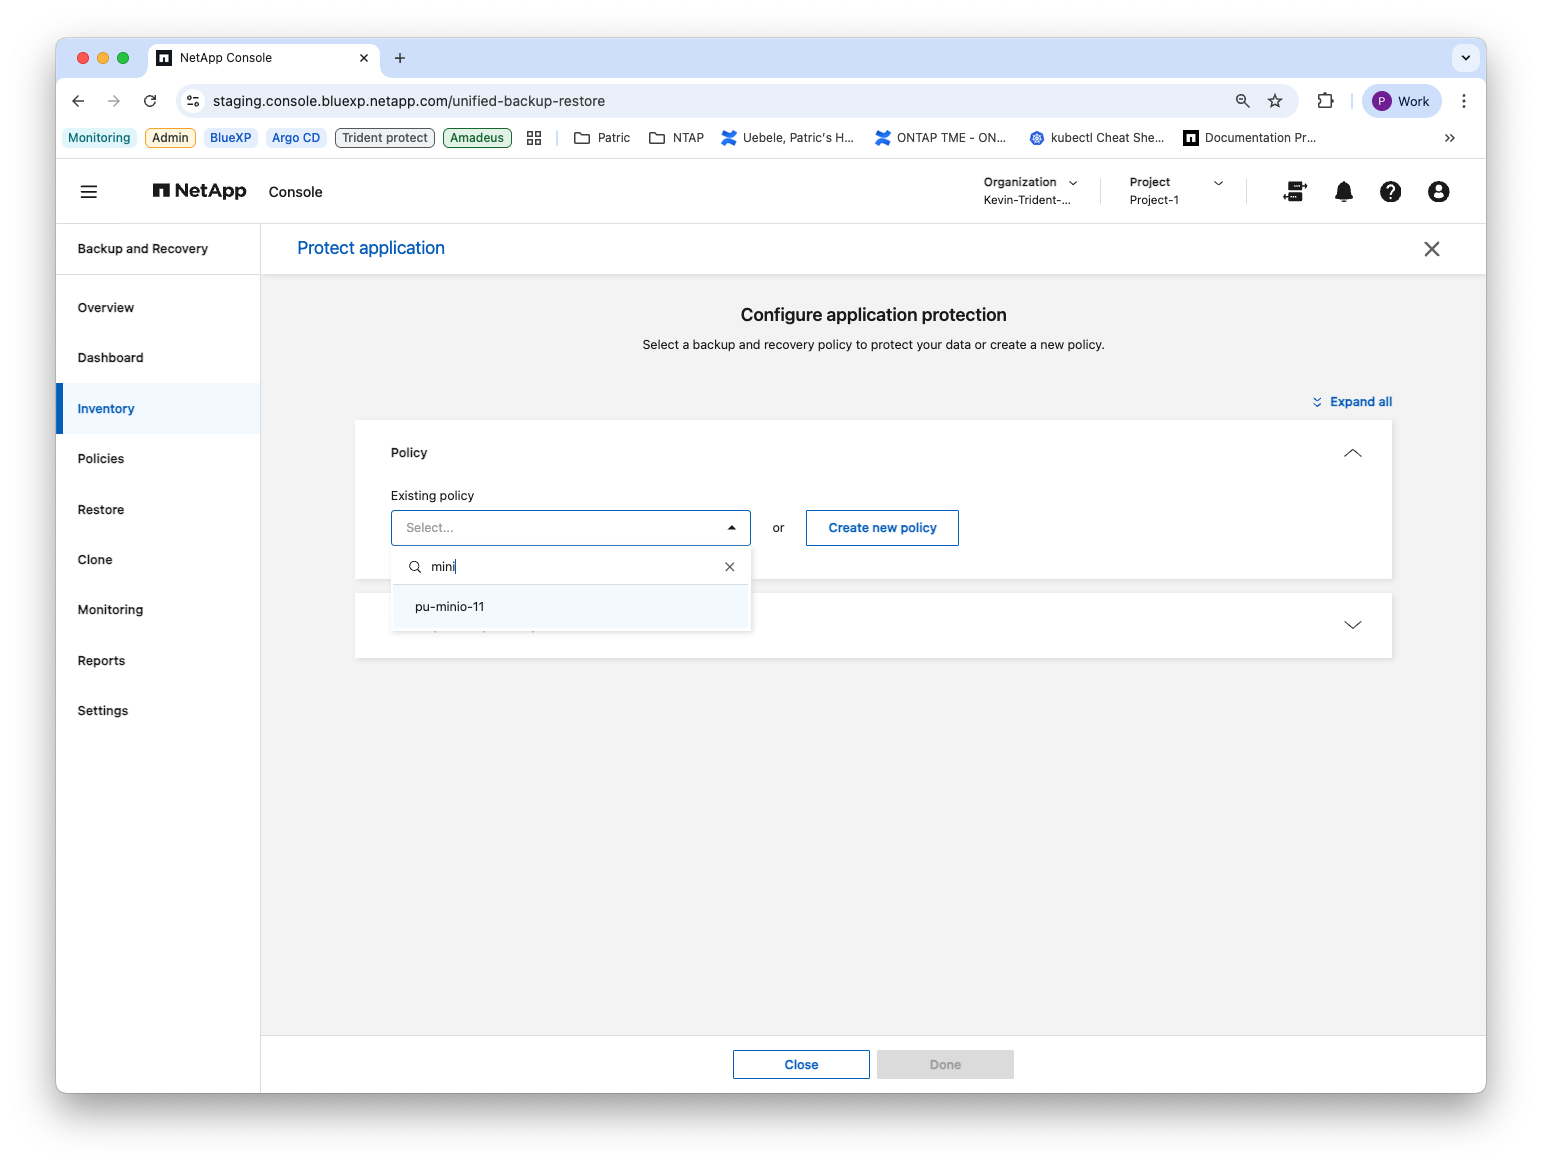Open the Documentation Pr... bookmark
This screenshot has height=1167, width=1542.
[x=1250, y=138]
